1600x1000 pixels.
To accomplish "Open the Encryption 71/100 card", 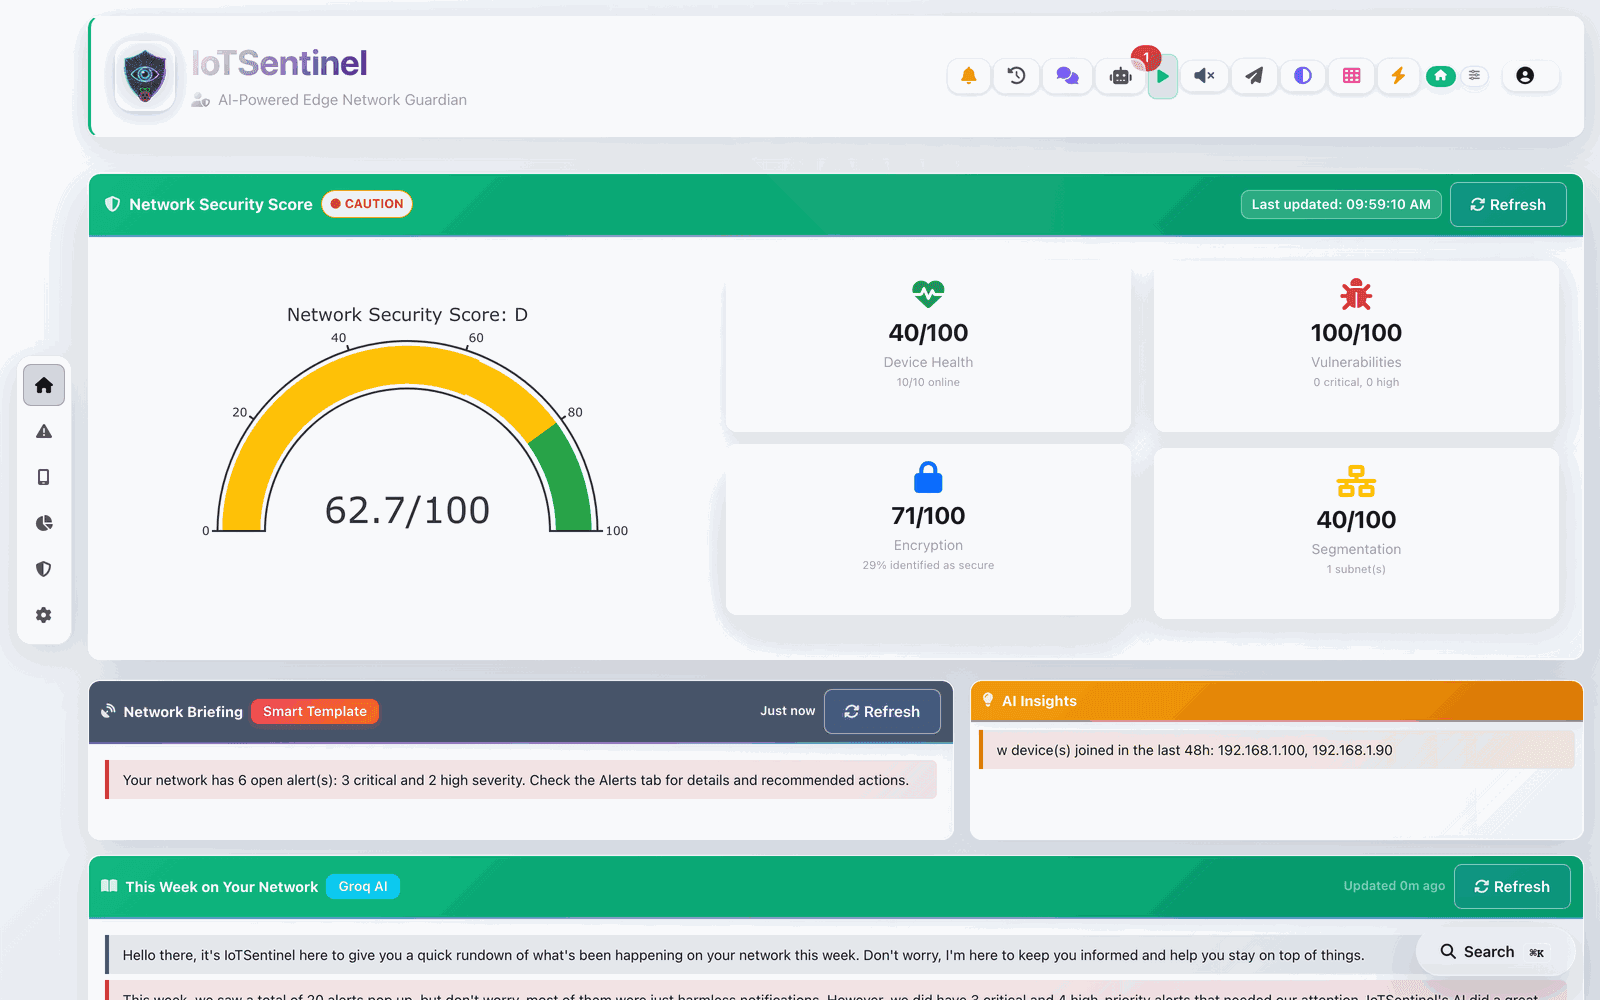I will [x=928, y=530].
